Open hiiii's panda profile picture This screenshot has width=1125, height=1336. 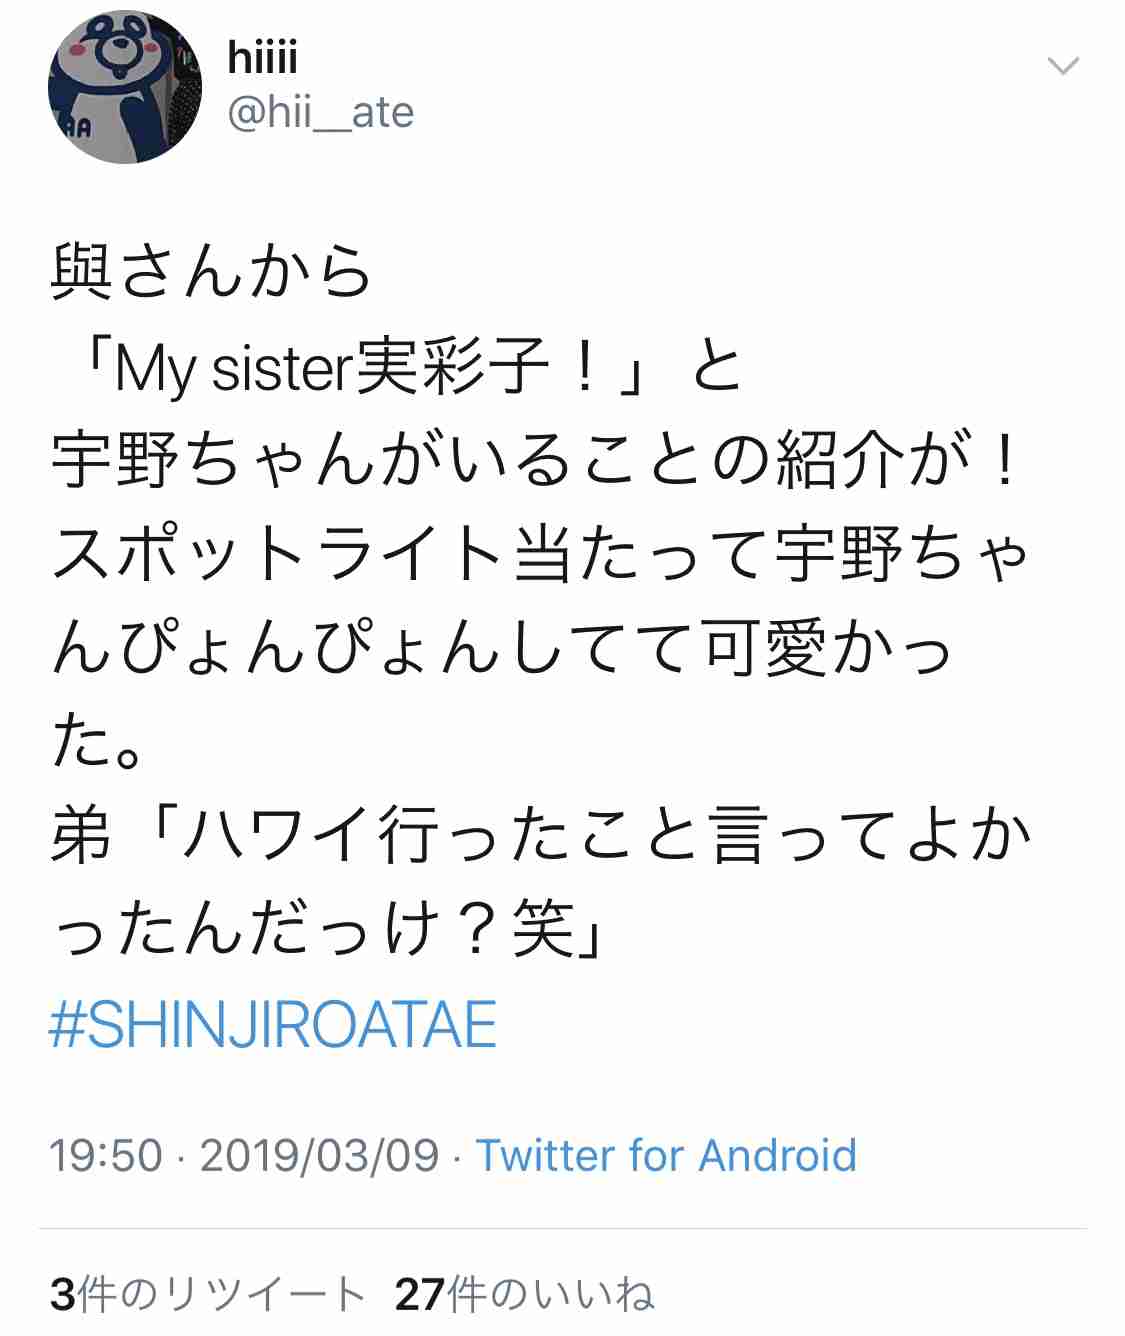(125, 87)
